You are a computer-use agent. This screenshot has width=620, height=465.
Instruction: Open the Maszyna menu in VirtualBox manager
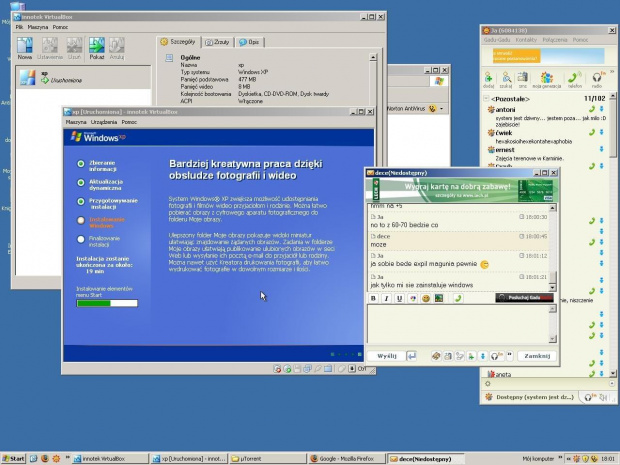coord(38,27)
